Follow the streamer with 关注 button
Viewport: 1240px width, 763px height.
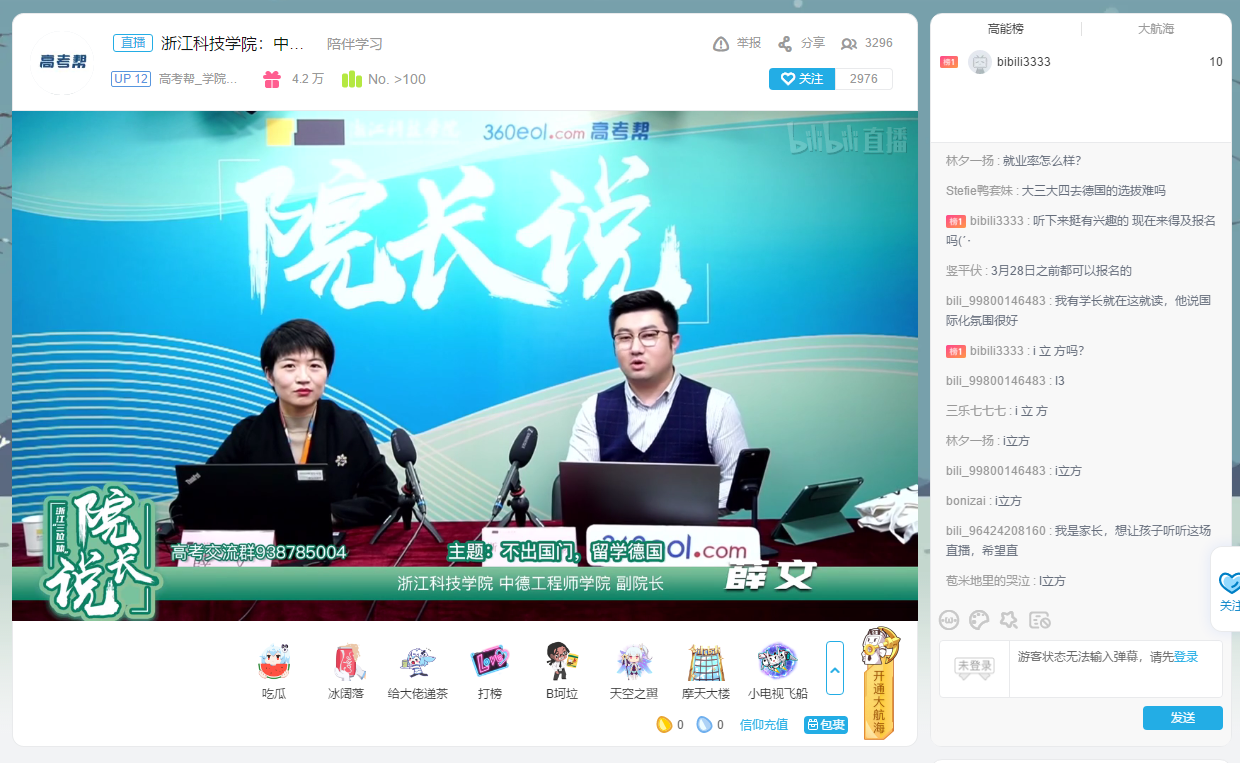pos(801,79)
